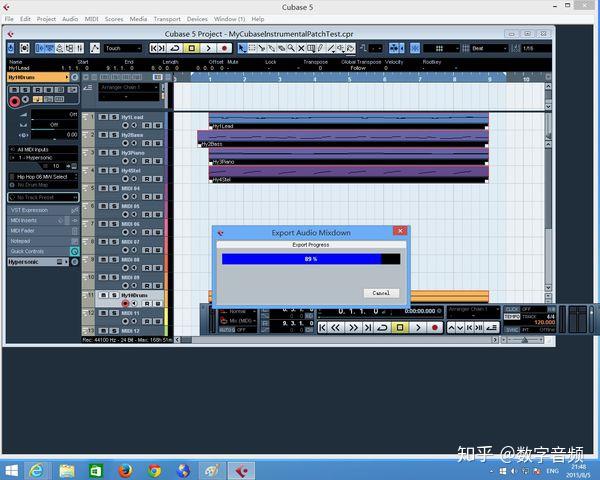Click the Transport panel Record button
The width and height of the screenshot is (600, 480).
[435, 328]
